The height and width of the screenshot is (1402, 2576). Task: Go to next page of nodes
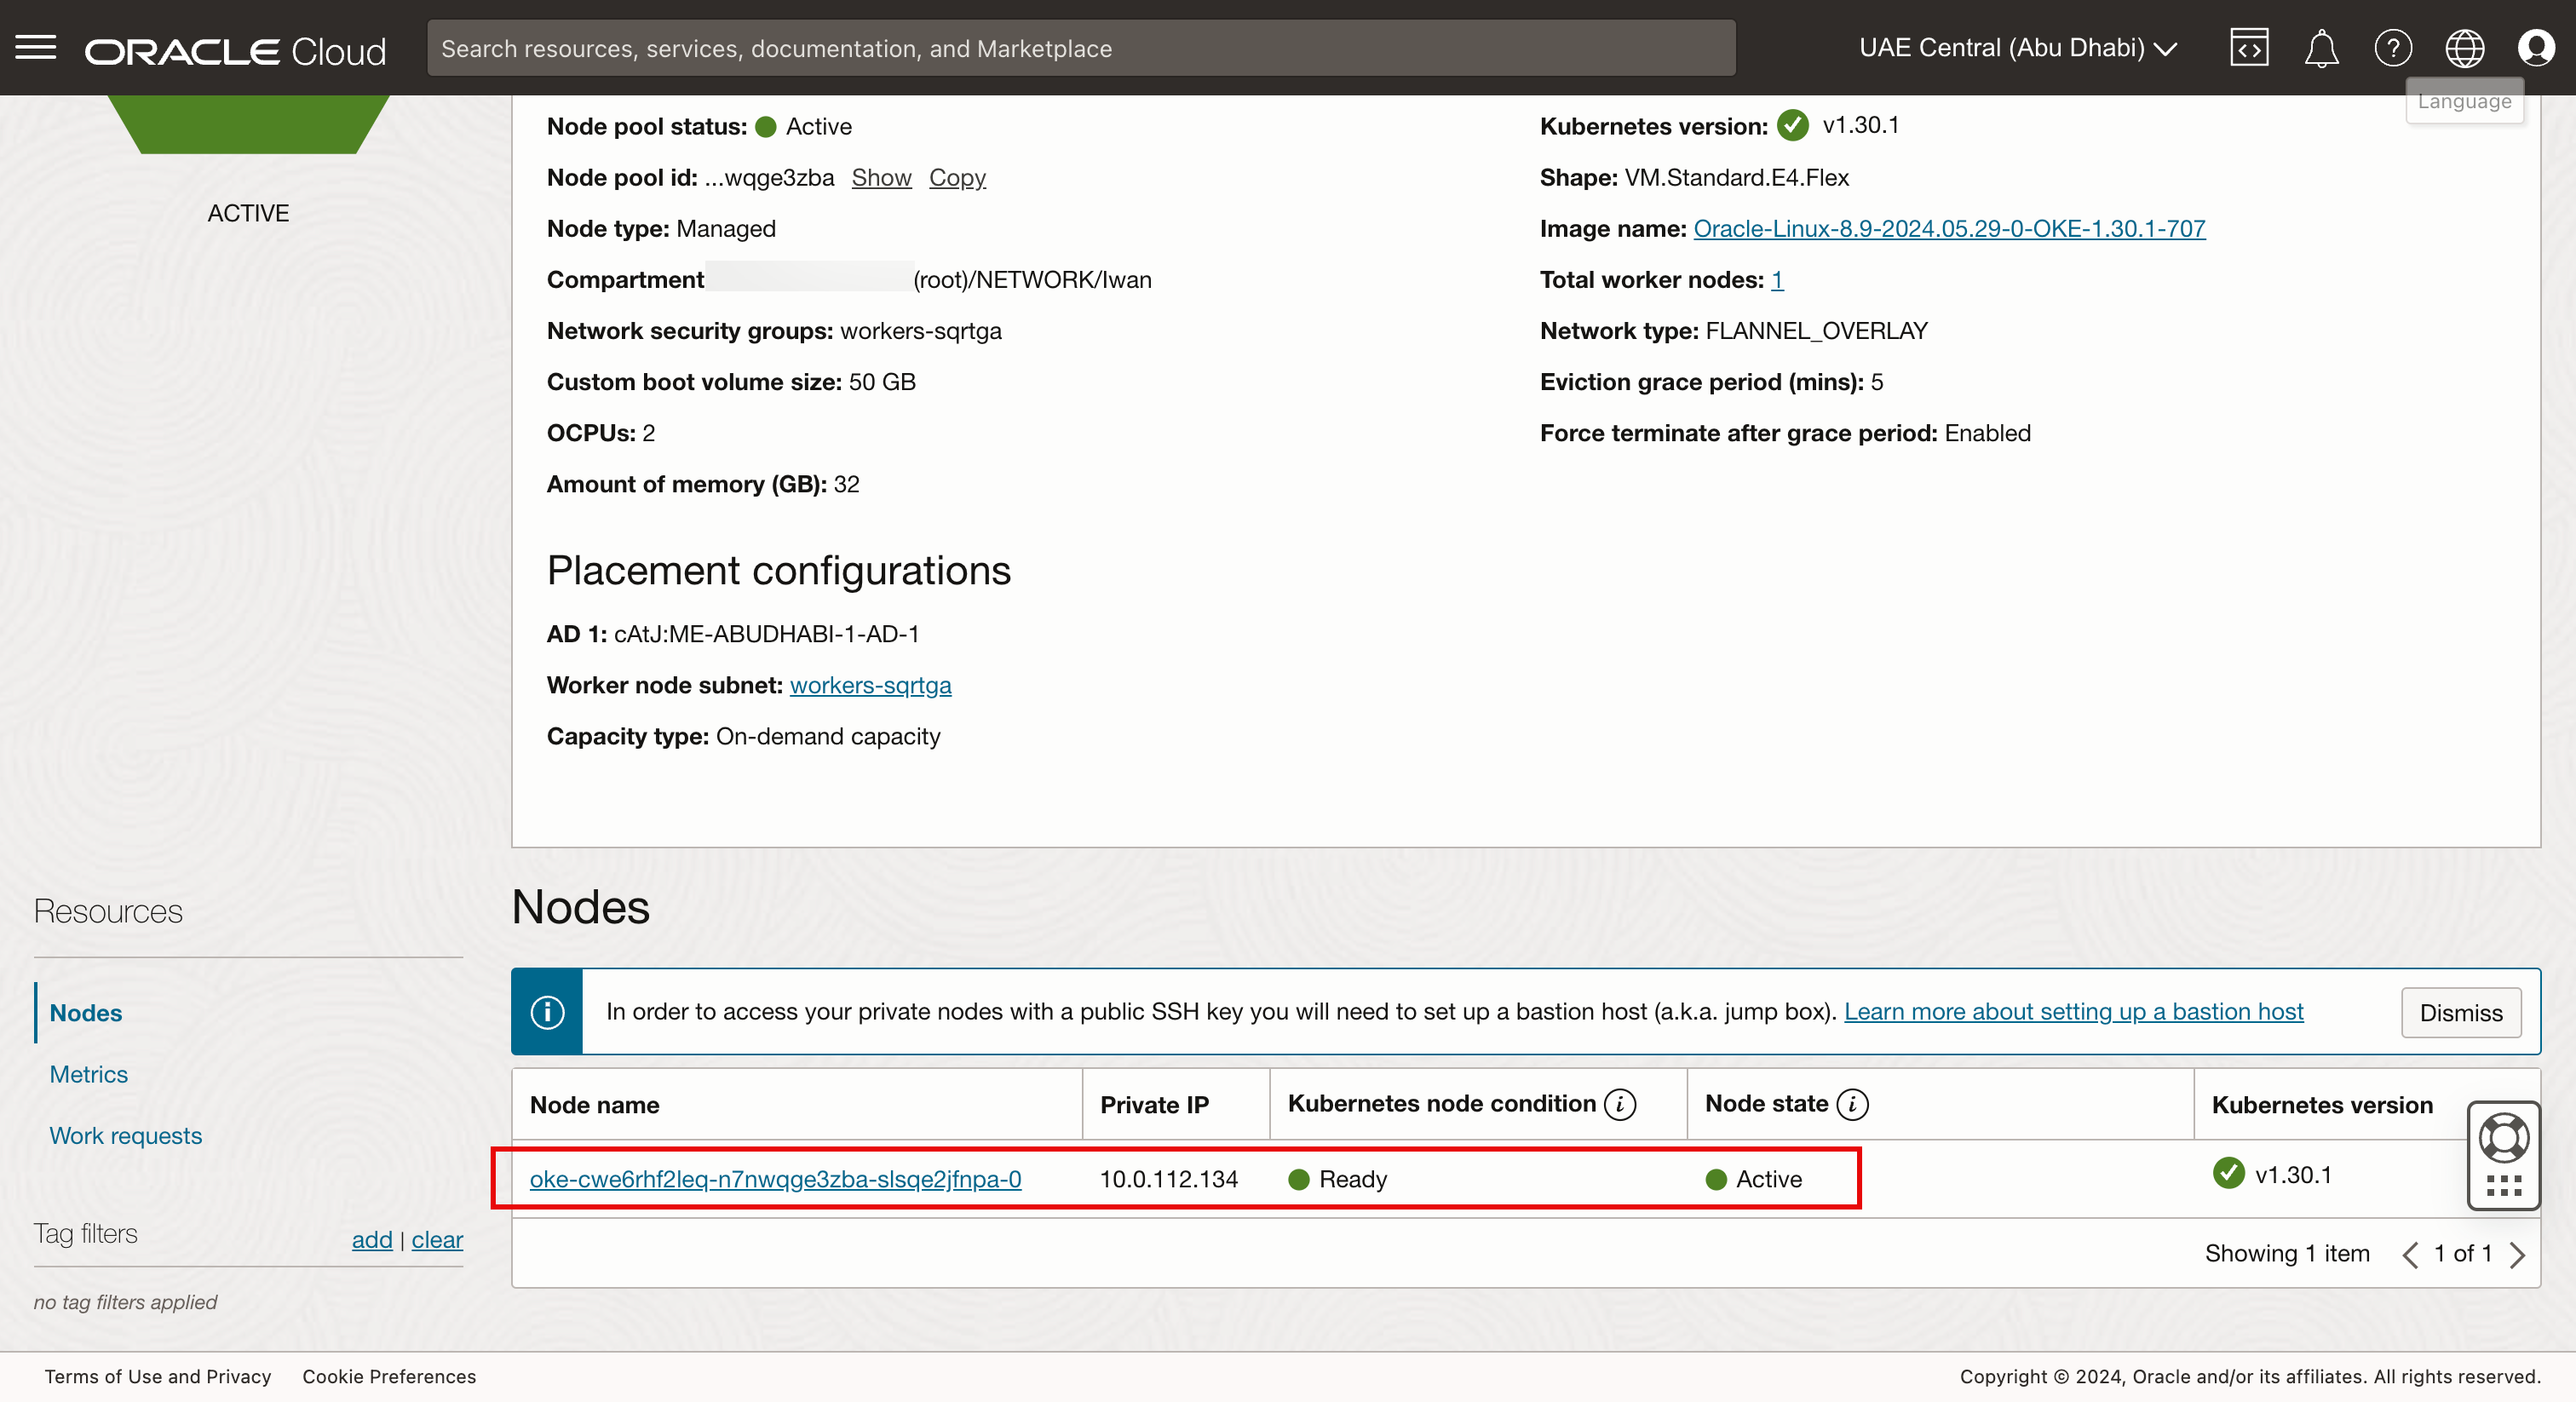pyautogui.click(x=2518, y=1255)
